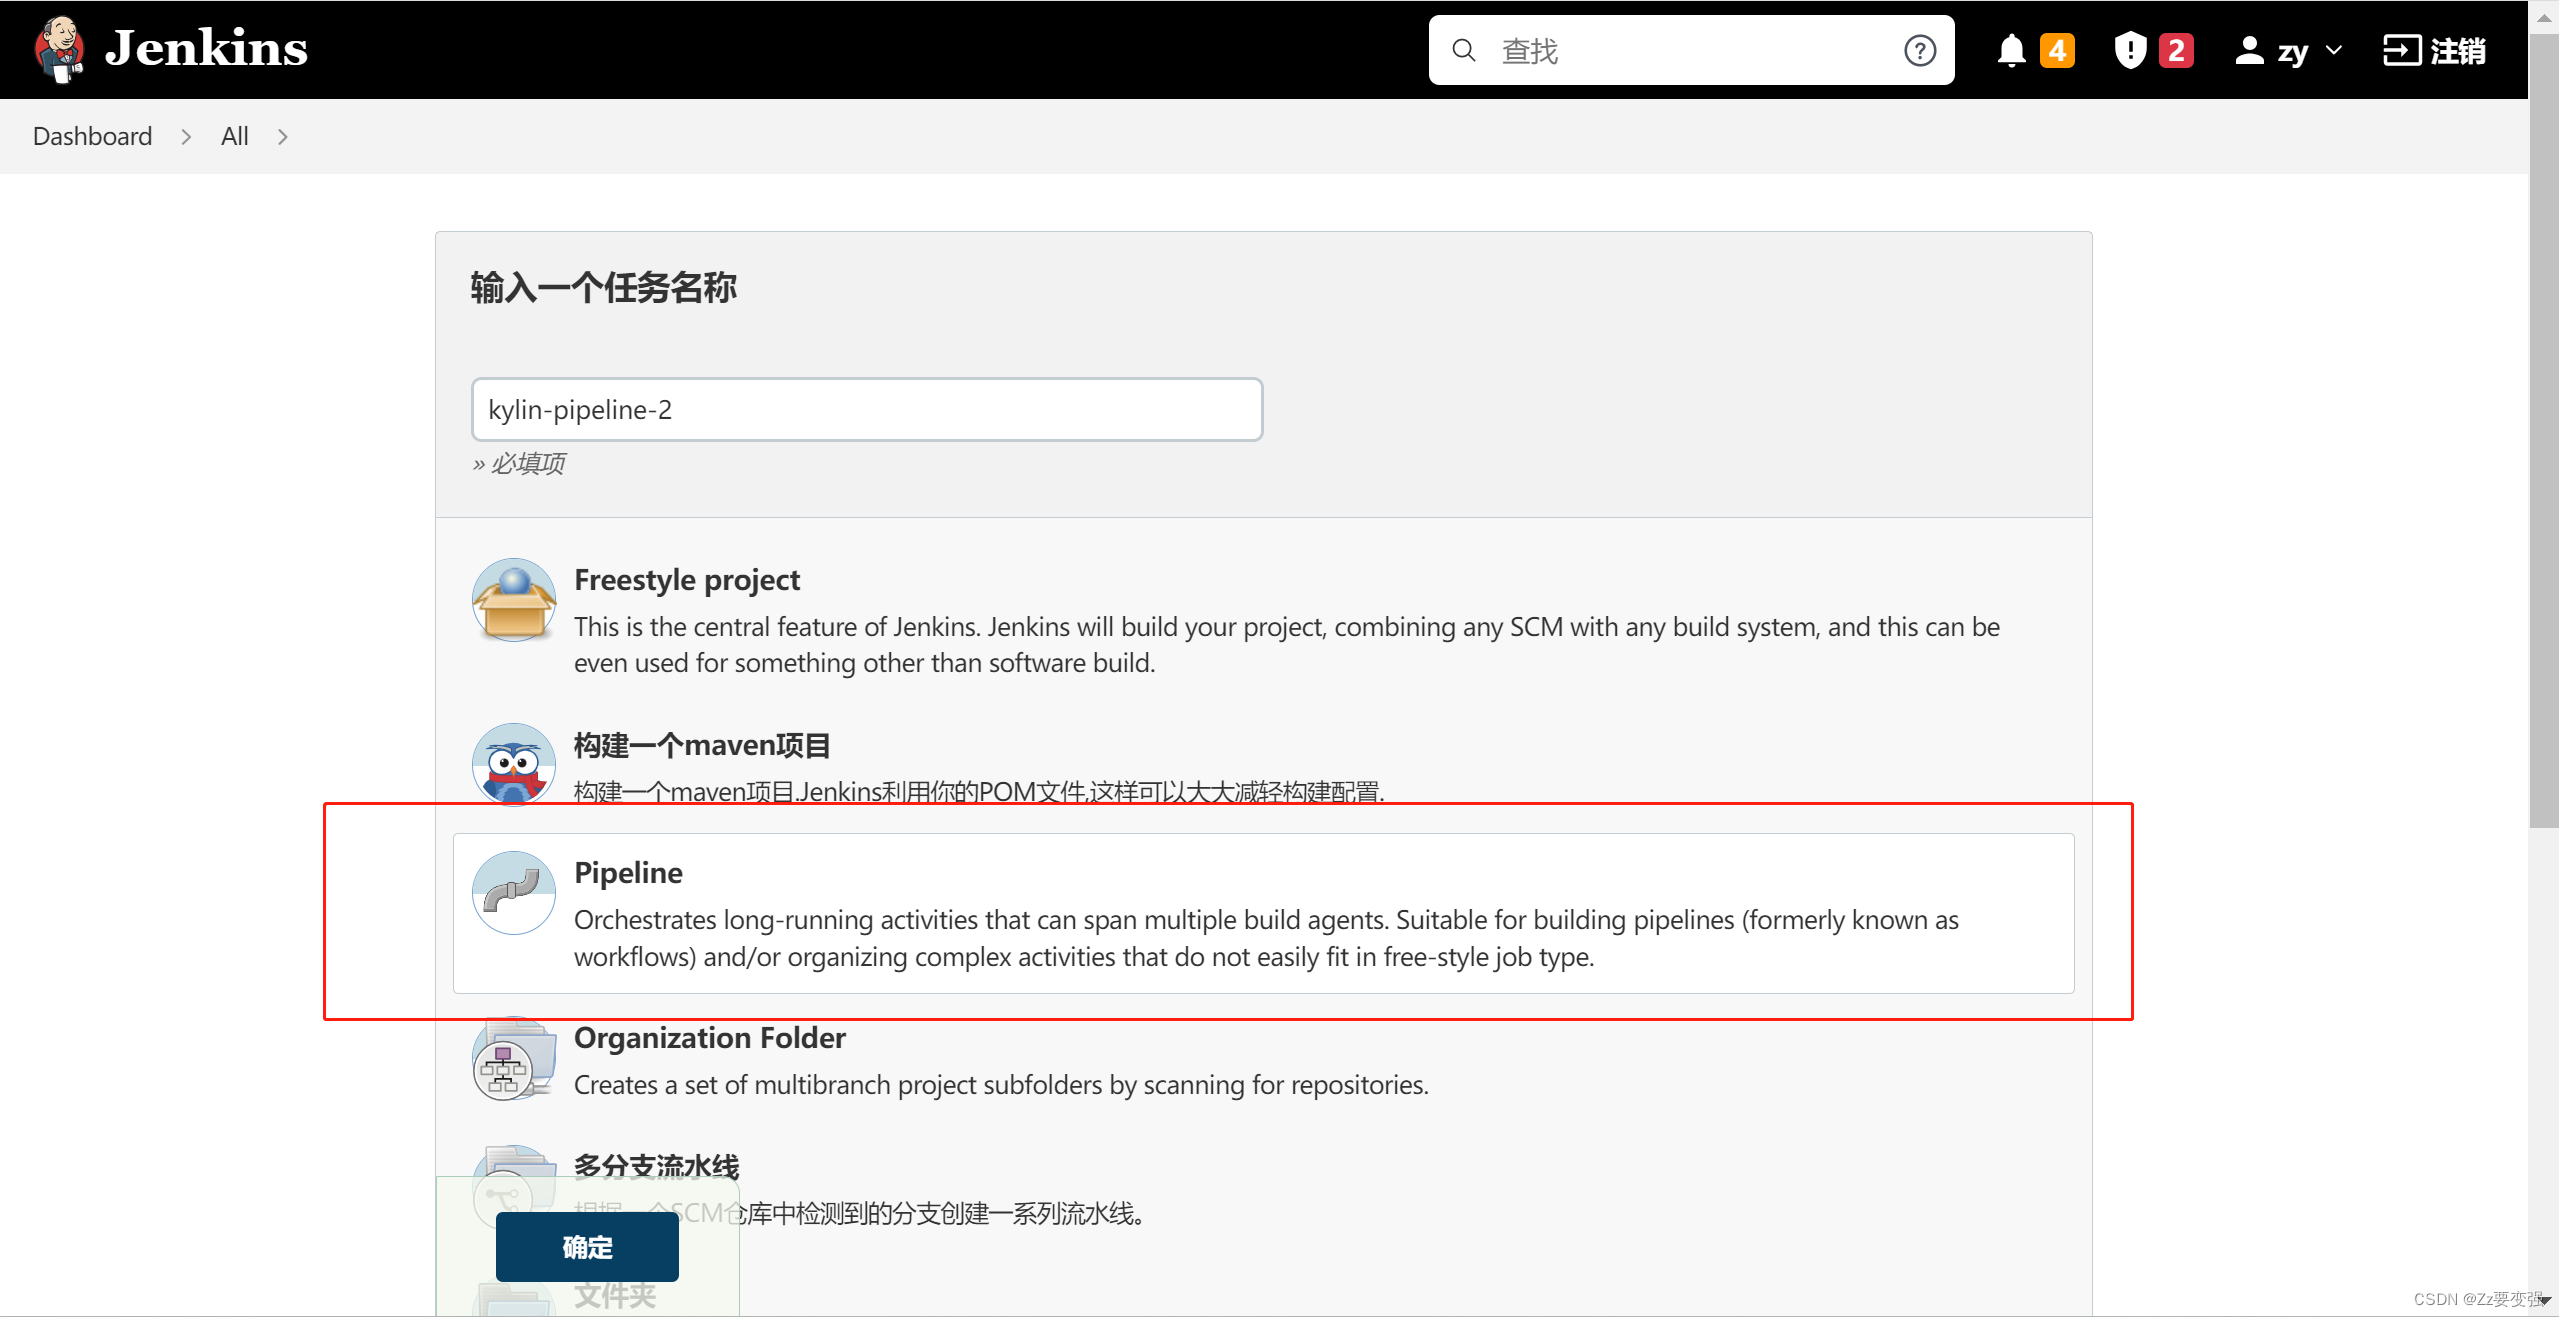Select the Organization Folder icon
This screenshot has height=1317, width=2559.
[x=512, y=1059]
